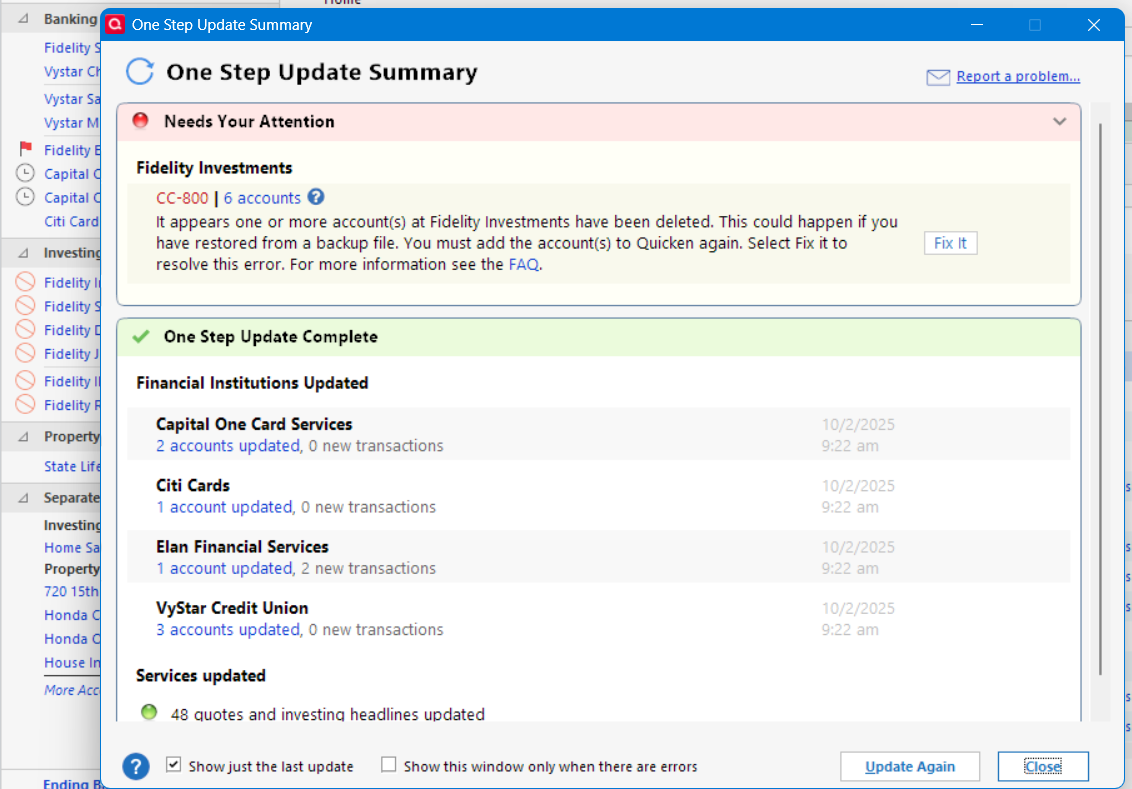Minimize the One Step Update Summary dialog
1132x789 pixels.
[977, 25]
